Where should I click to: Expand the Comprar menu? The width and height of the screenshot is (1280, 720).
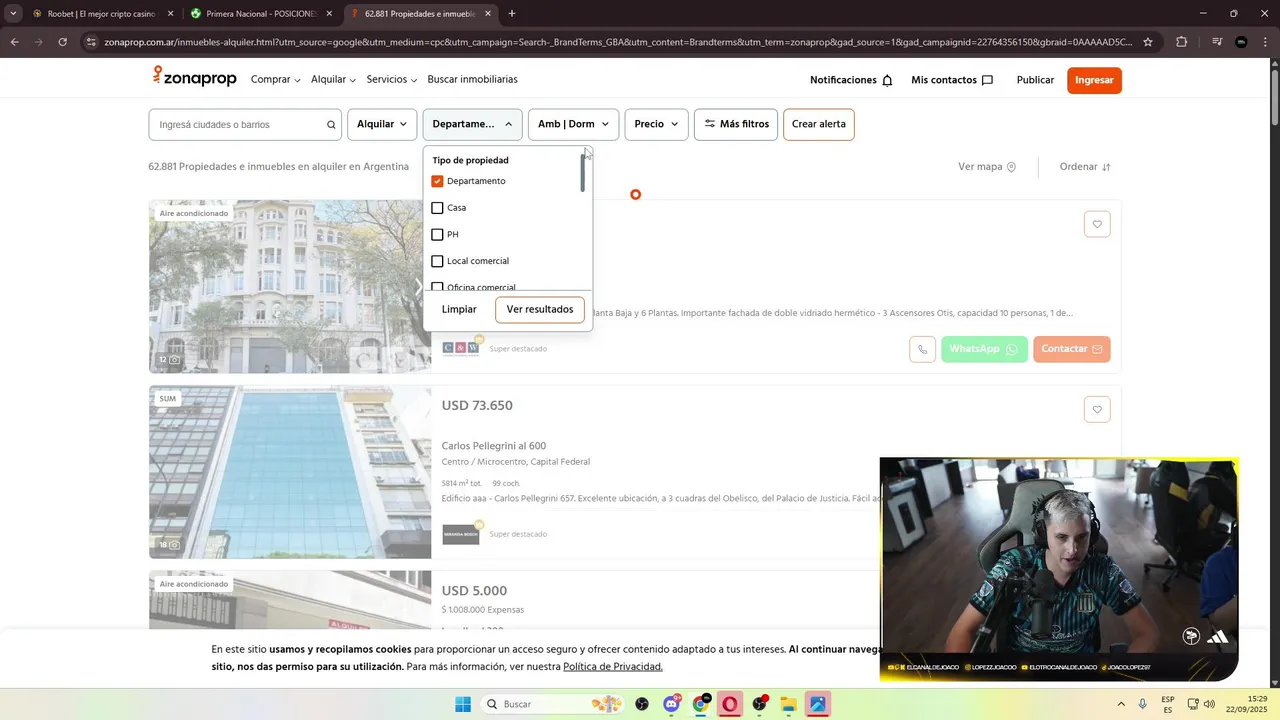[275, 79]
